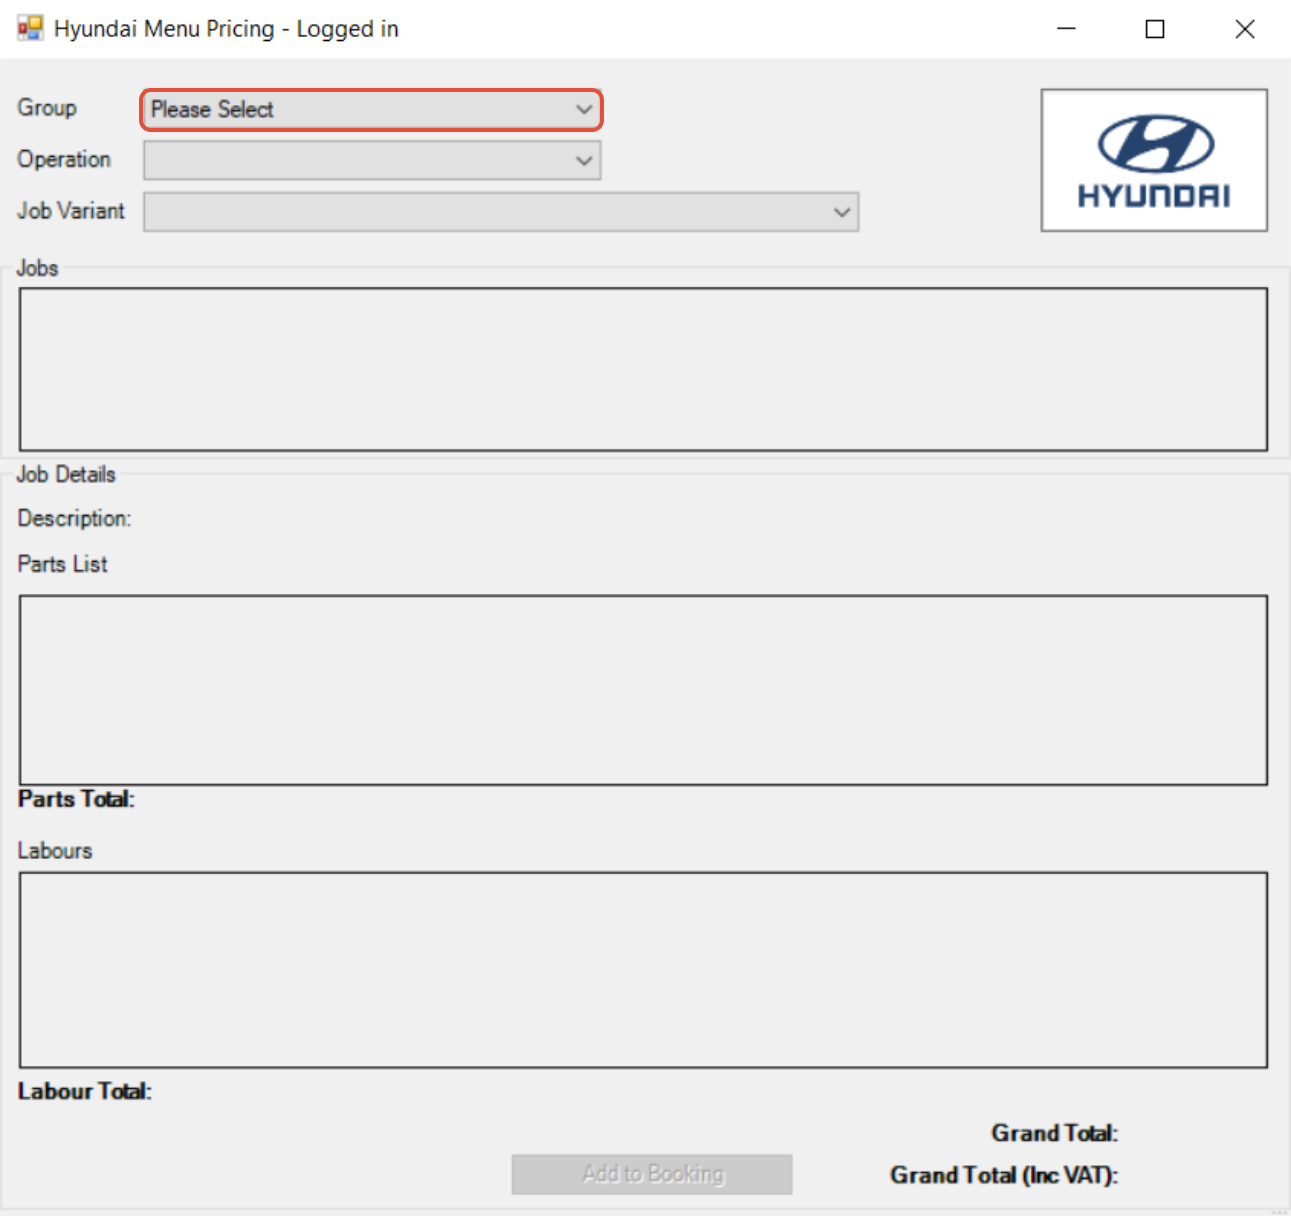The image size is (1291, 1216).
Task: Click the app icon in title bar
Action: tap(30, 28)
